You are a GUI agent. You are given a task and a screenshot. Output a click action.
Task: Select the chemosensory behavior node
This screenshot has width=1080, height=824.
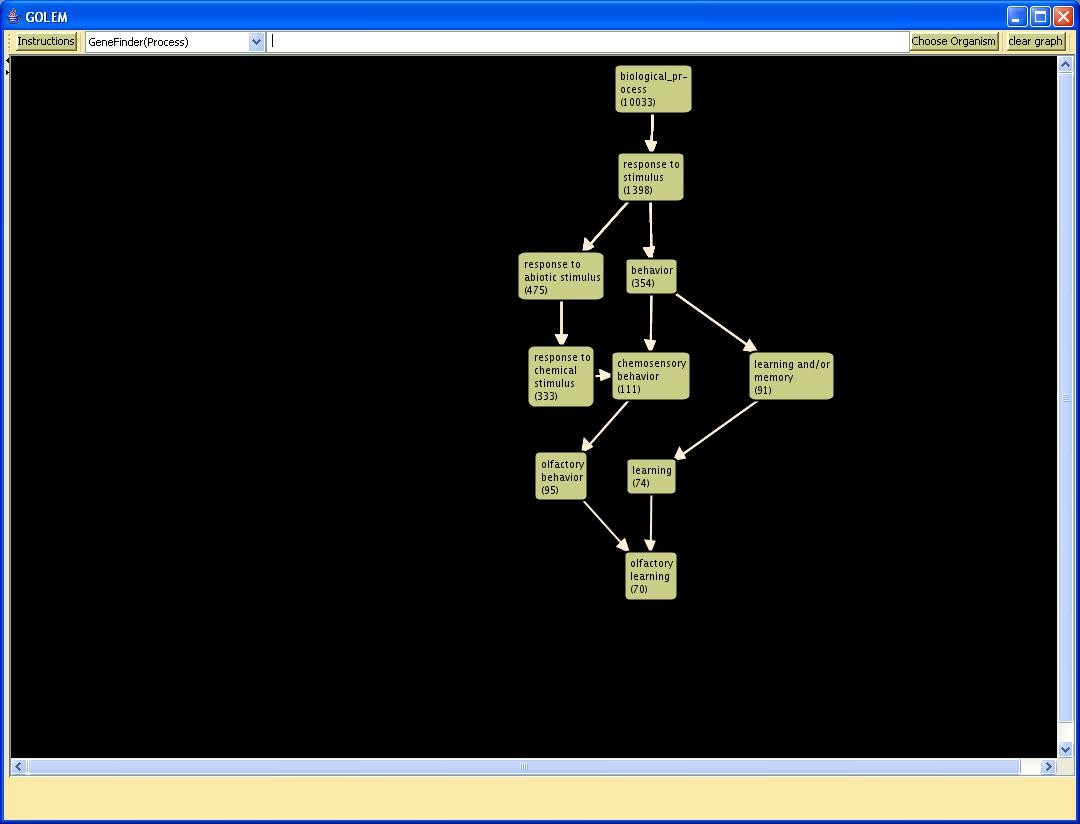click(x=651, y=376)
